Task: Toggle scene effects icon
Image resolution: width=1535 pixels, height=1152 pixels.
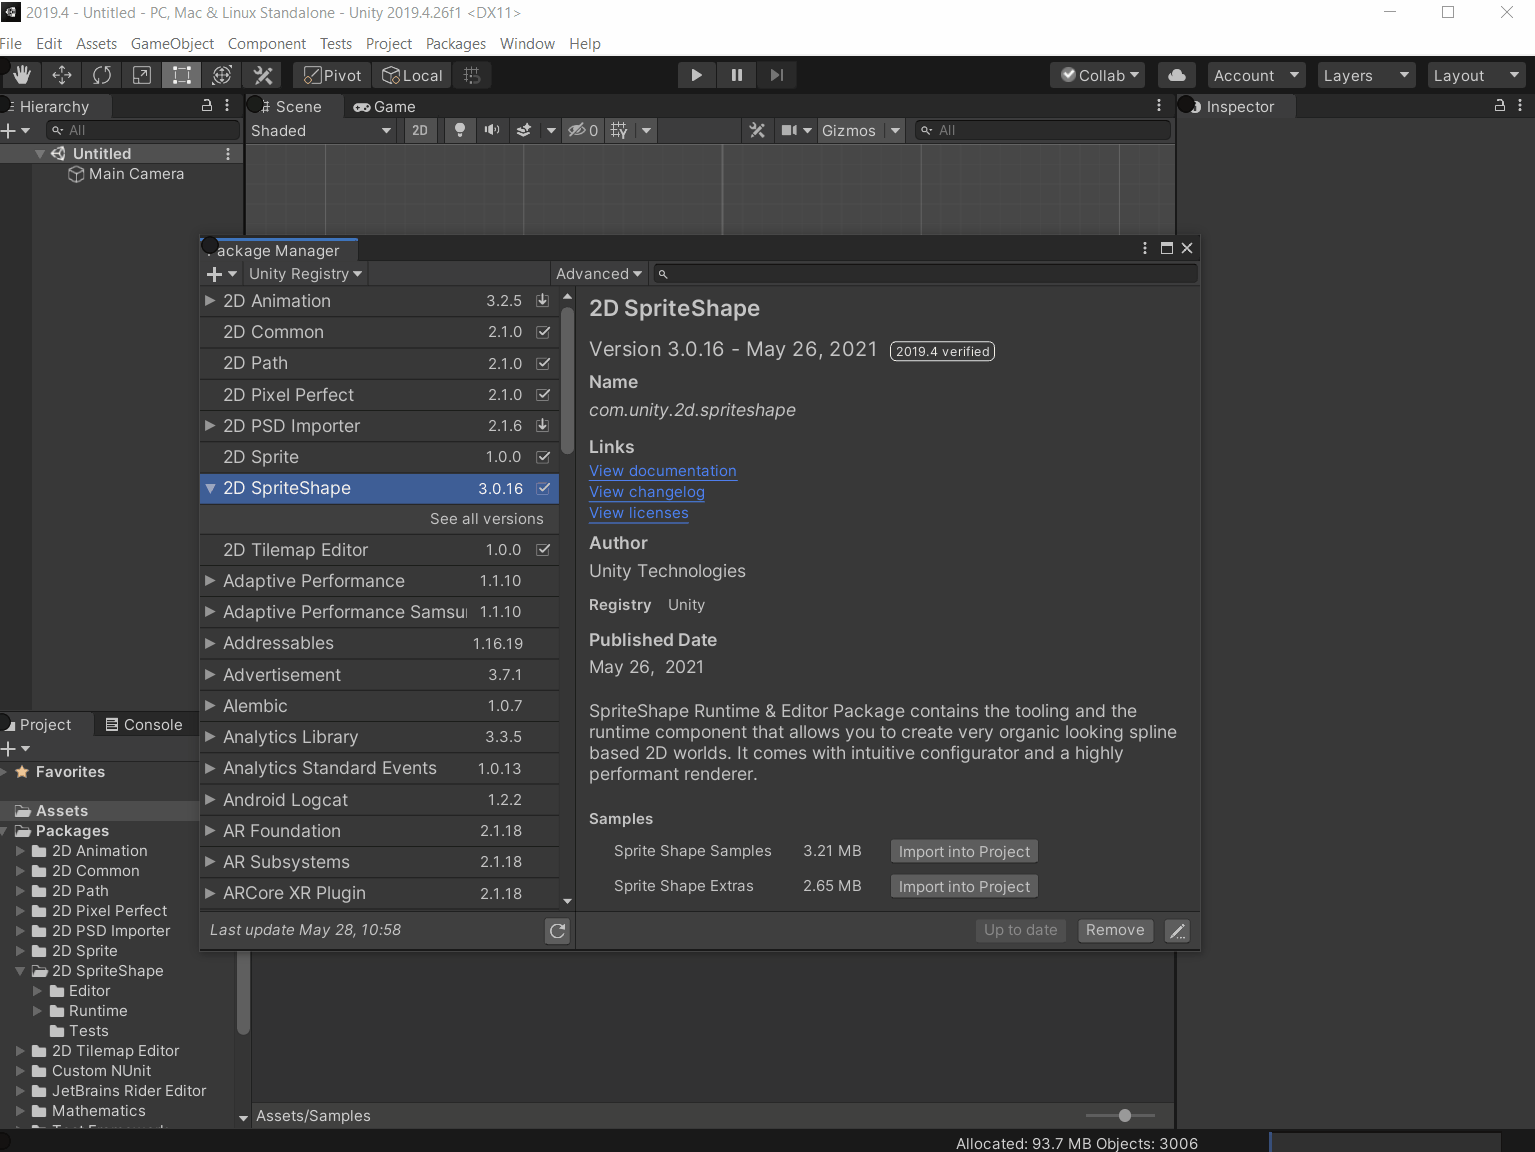Action: [x=524, y=130]
